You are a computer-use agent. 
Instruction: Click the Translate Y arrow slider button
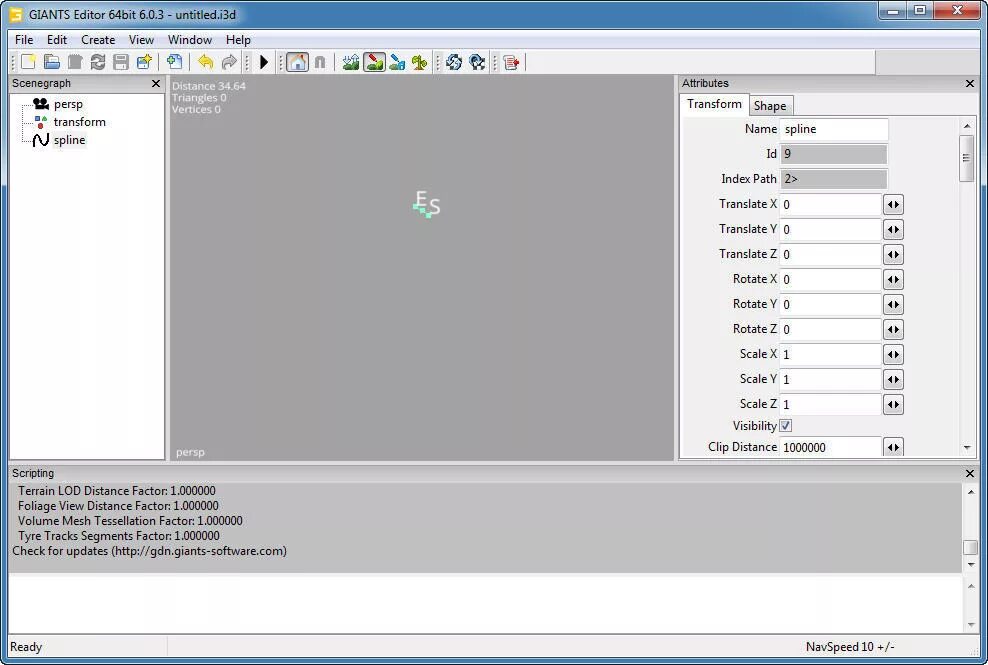click(x=893, y=229)
